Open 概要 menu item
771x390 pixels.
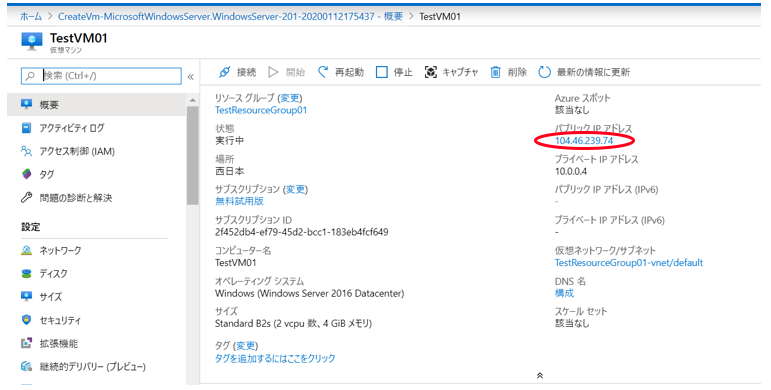coord(96,104)
